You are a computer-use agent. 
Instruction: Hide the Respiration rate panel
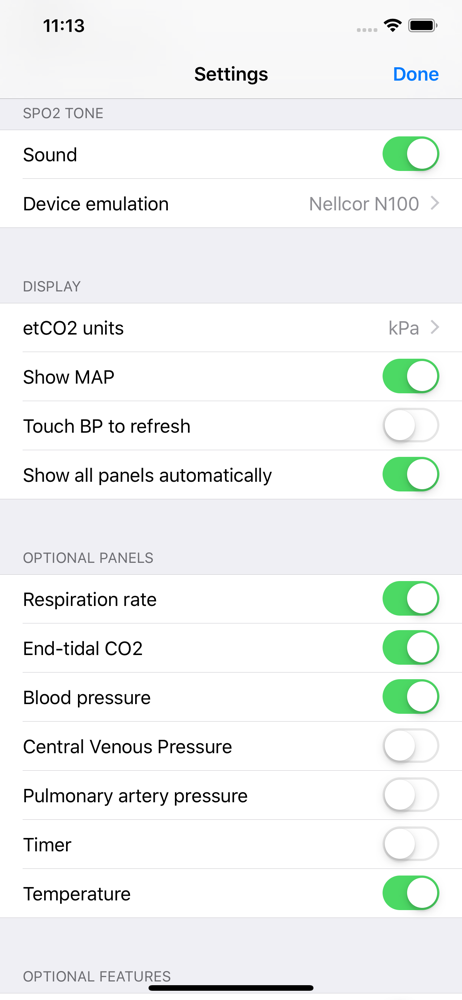(411, 599)
